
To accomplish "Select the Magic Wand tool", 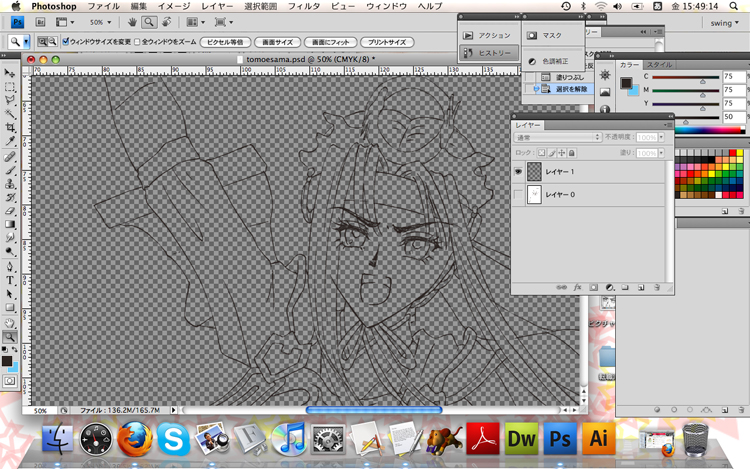I will [10, 114].
